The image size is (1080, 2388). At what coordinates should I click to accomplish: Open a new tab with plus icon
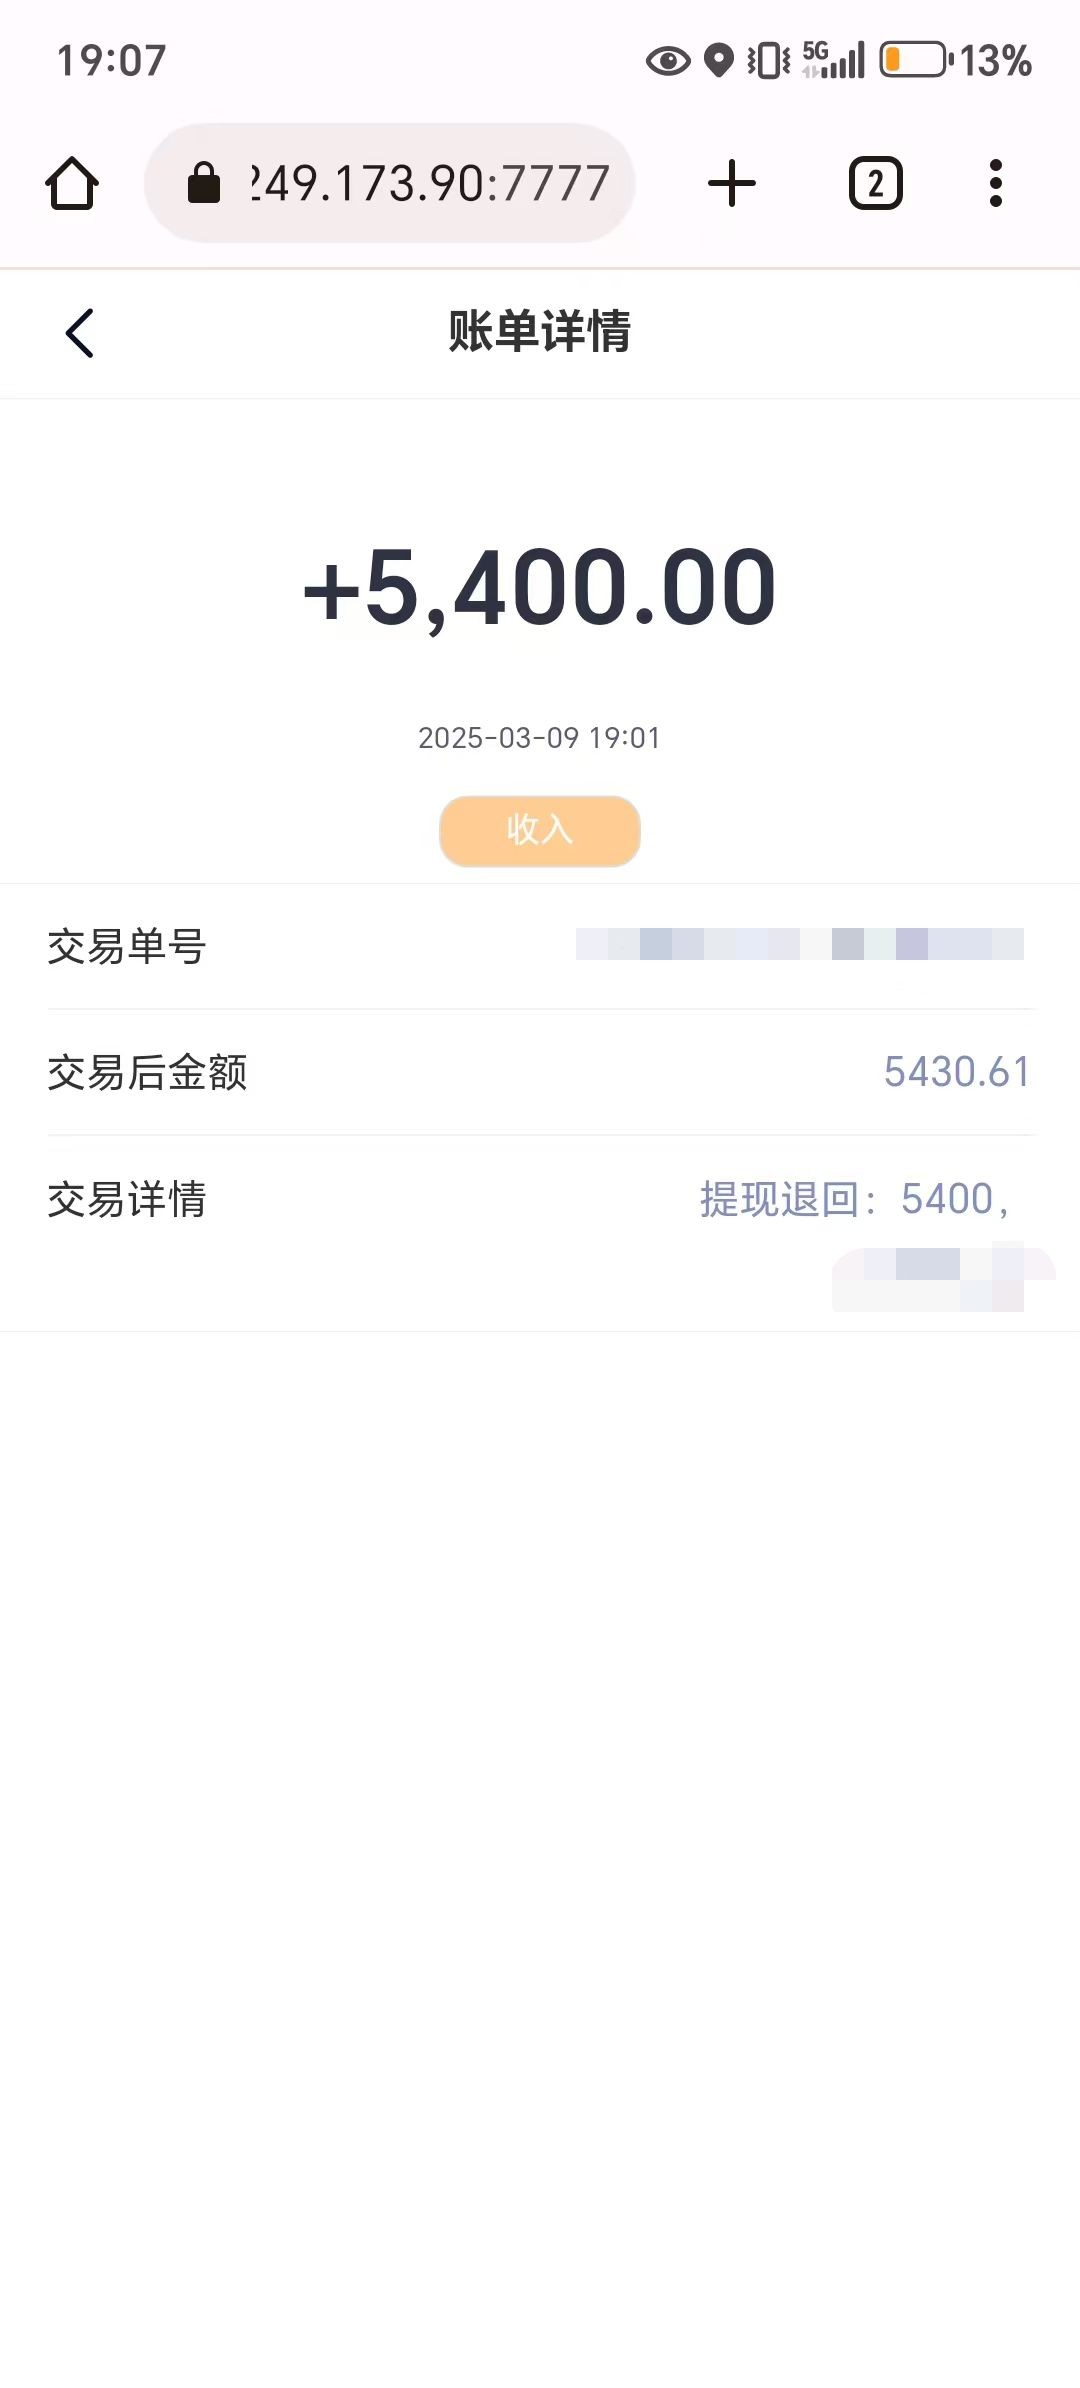coord(731,184)
